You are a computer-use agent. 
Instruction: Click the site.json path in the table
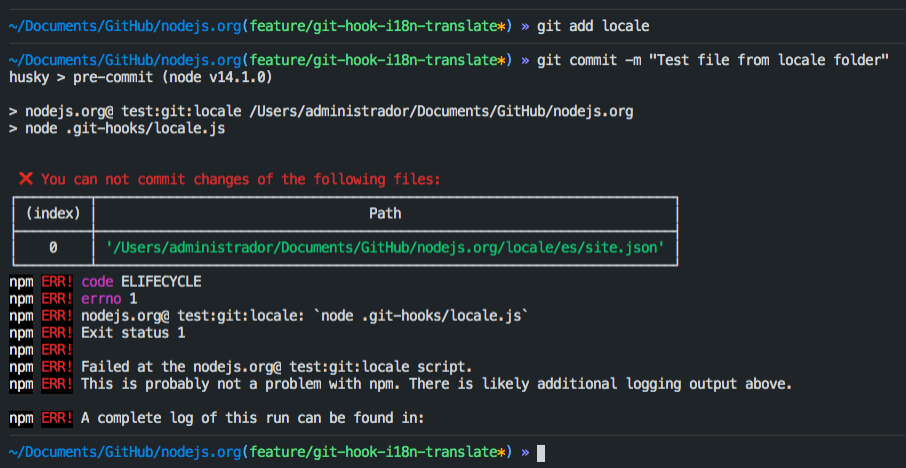click(385, 248)
